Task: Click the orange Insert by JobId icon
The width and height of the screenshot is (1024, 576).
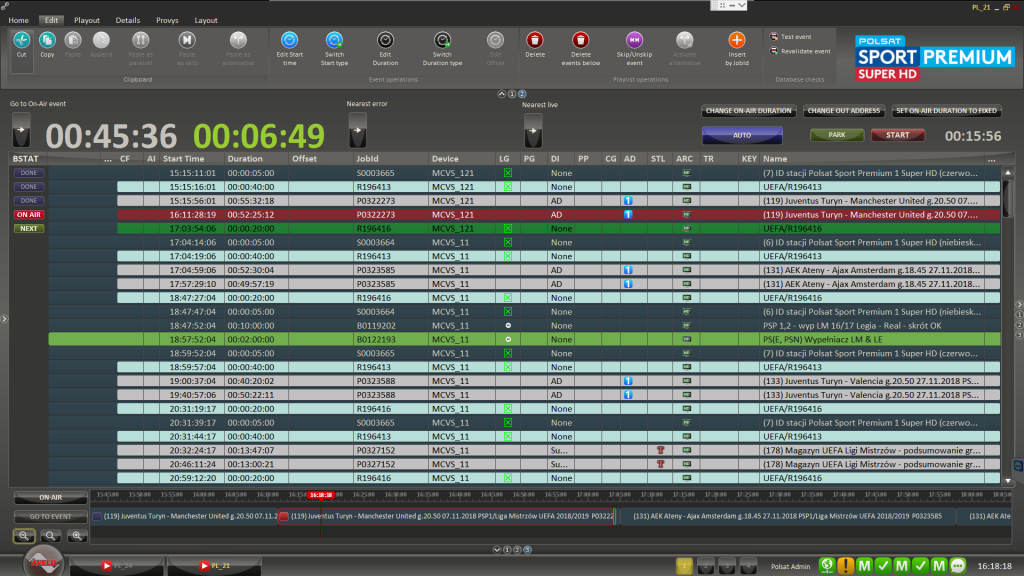Action: point(737,41)
